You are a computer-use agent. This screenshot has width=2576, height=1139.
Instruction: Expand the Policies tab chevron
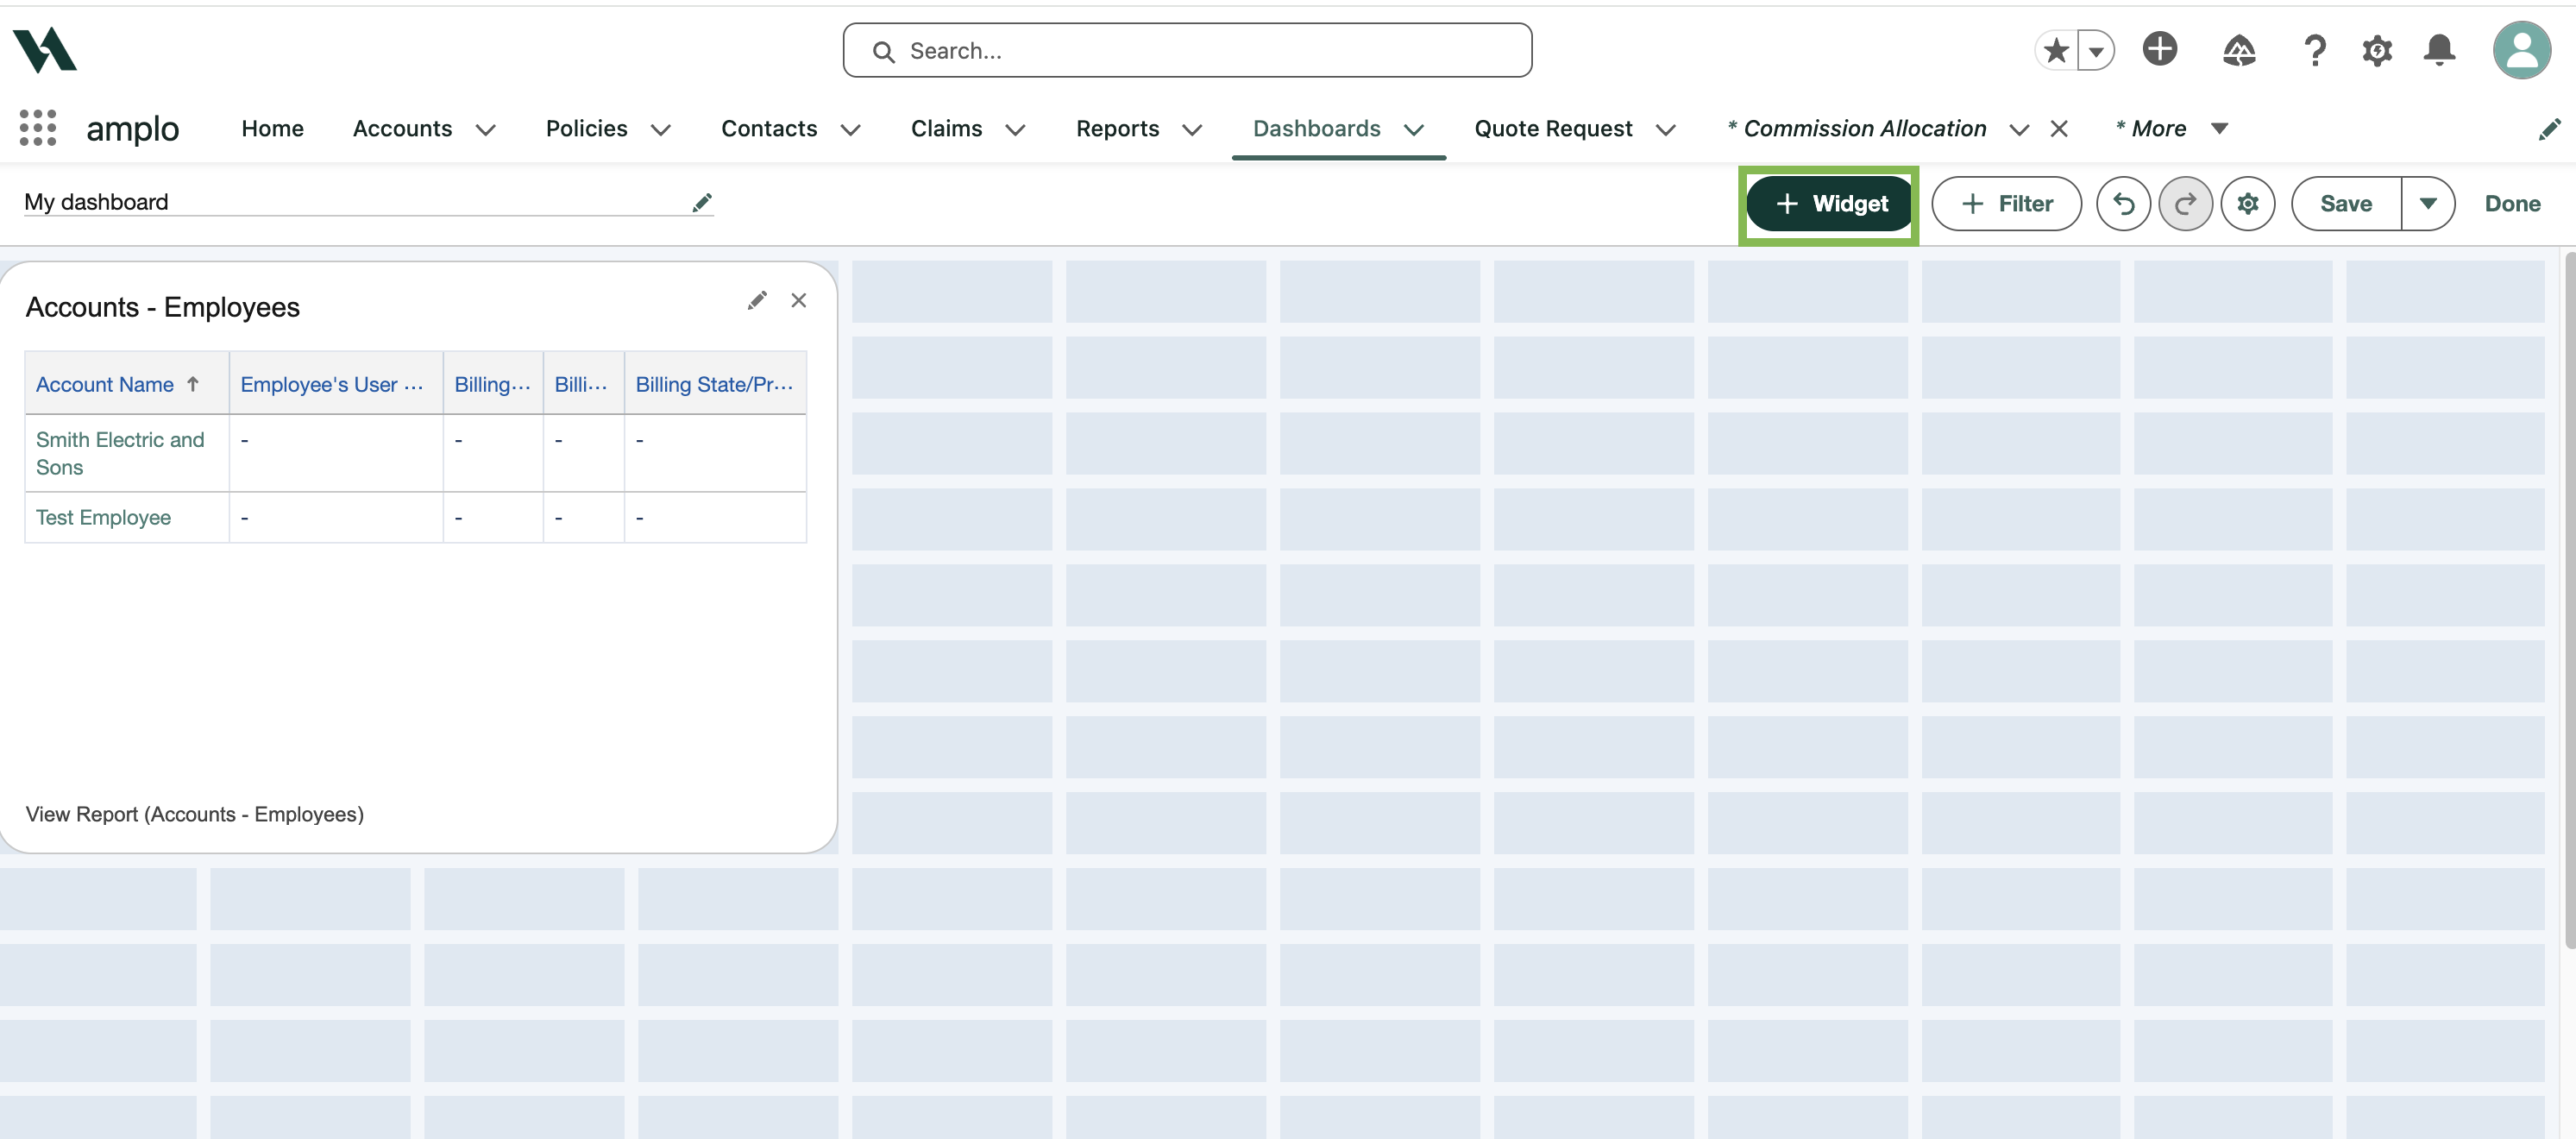pos(660,130)
